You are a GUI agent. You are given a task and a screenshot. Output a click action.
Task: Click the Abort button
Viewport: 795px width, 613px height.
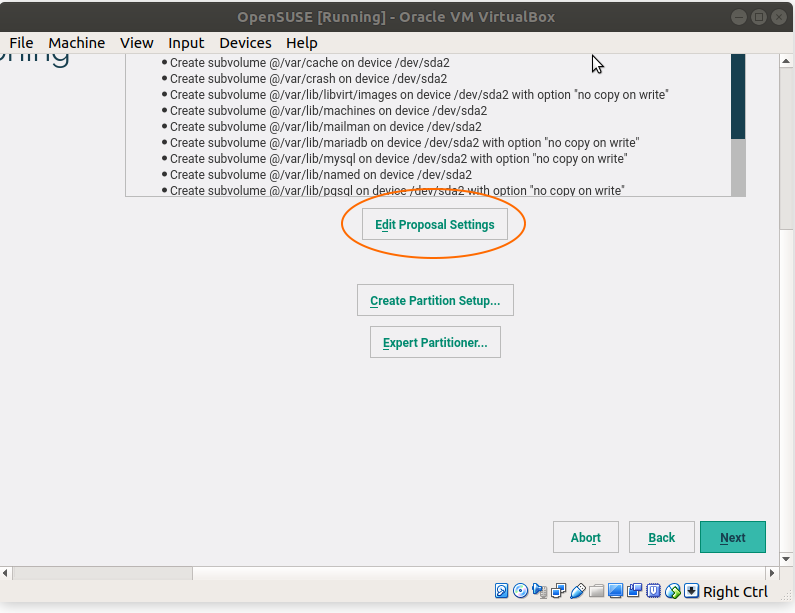(586, 537)
